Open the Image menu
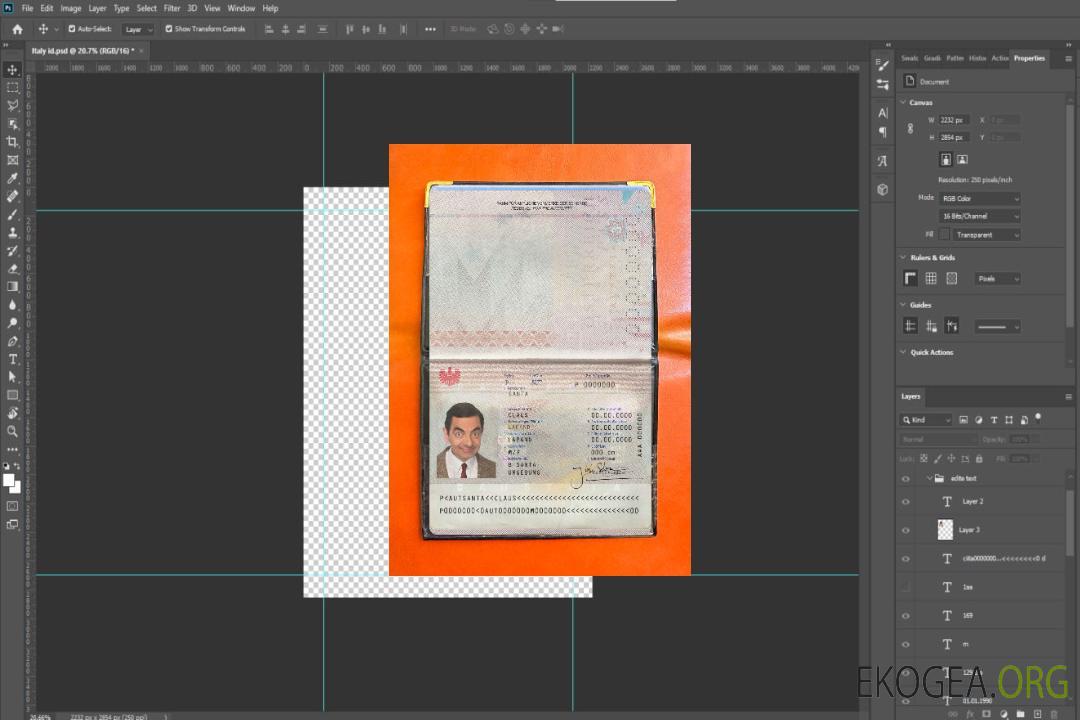 coord(71,8)
